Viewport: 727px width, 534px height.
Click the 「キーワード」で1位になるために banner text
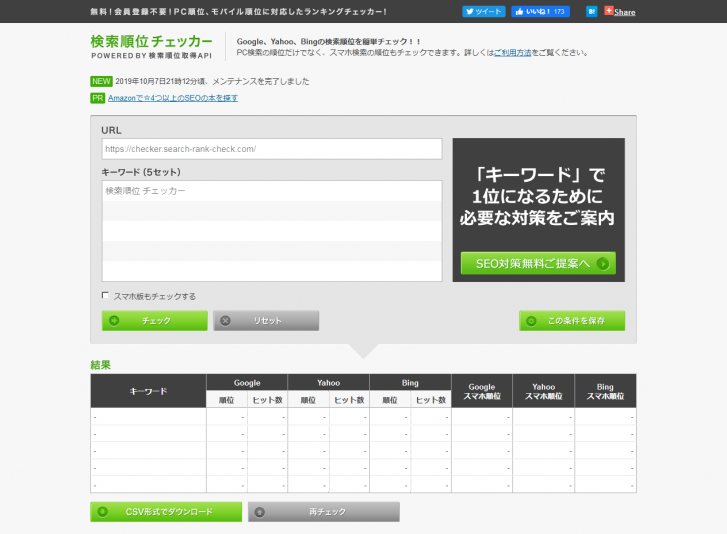[x=538, y=197]
